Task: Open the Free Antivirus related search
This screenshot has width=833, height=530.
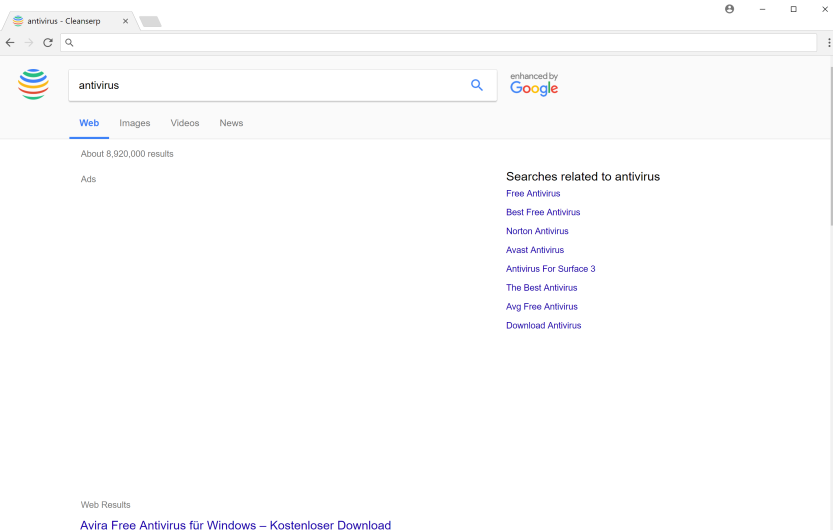Action: pyautogui.click(x=533, y=194)
